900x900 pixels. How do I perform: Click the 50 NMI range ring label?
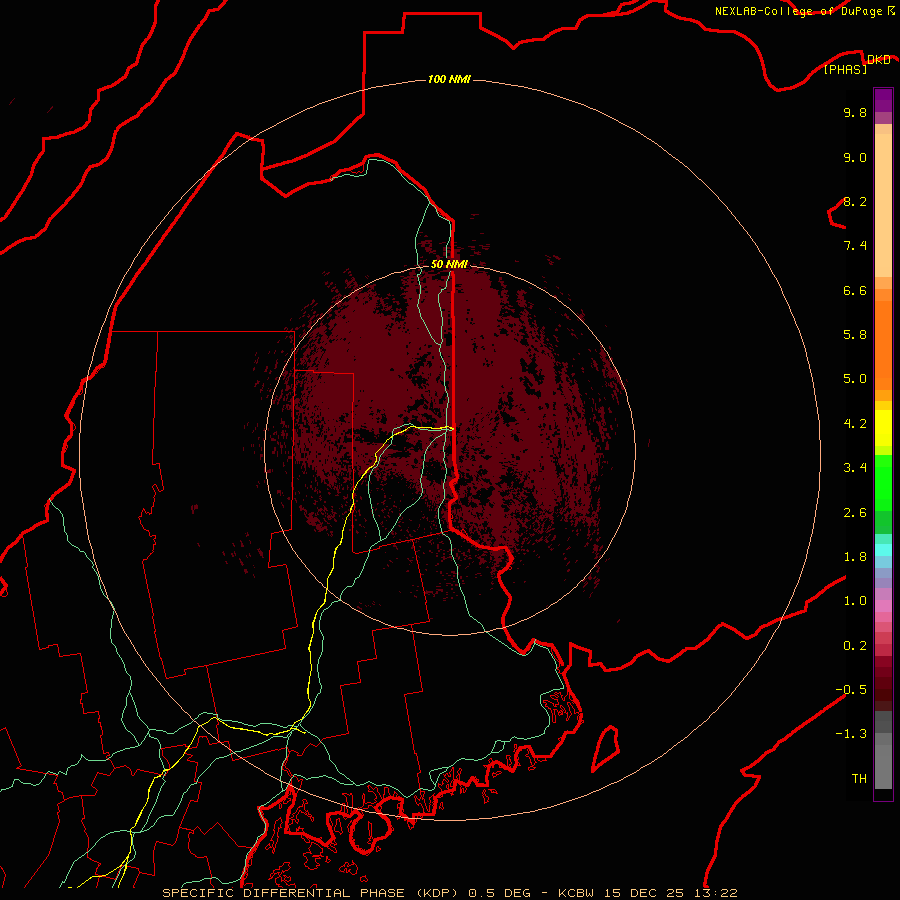(449, 264)
